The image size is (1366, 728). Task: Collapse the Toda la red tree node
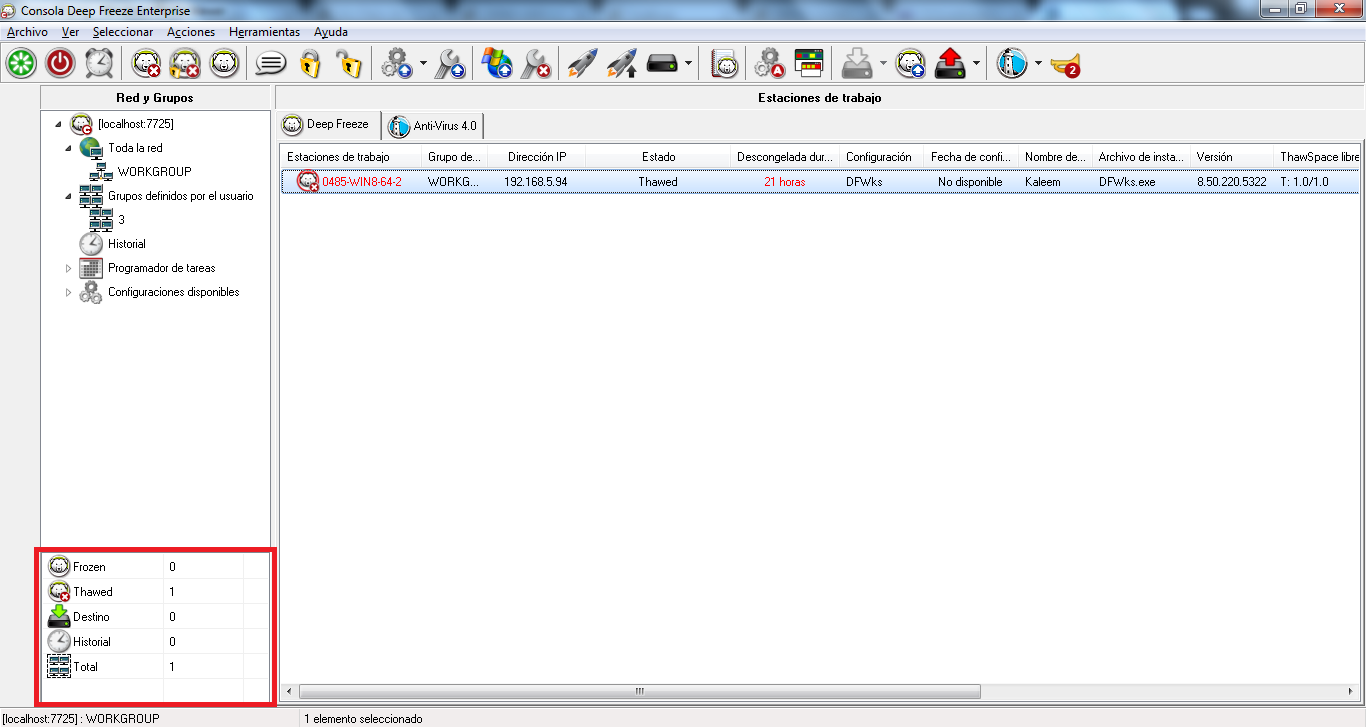coord(68,148)
